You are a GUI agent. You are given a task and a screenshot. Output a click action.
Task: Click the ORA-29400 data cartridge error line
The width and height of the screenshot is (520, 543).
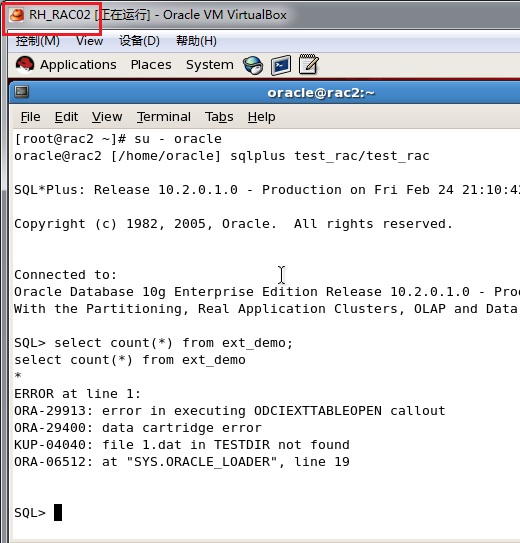[138, 428]
